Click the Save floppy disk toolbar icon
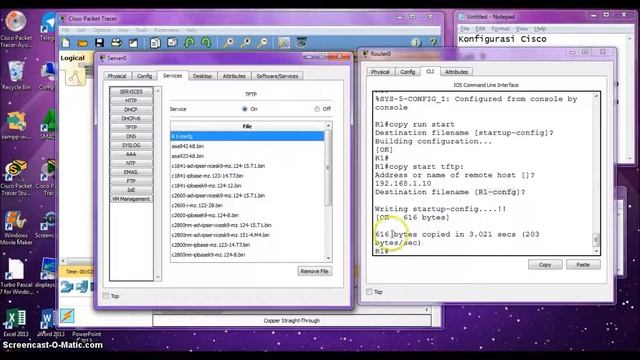640x360 pixels. (x=99, y=42)
